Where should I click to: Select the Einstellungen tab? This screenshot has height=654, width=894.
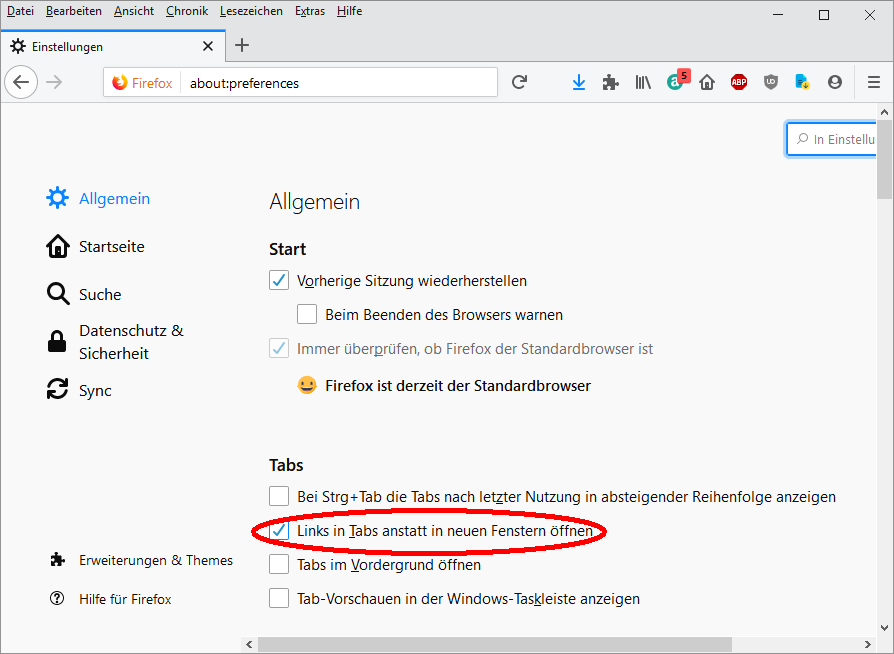point(113,46)
